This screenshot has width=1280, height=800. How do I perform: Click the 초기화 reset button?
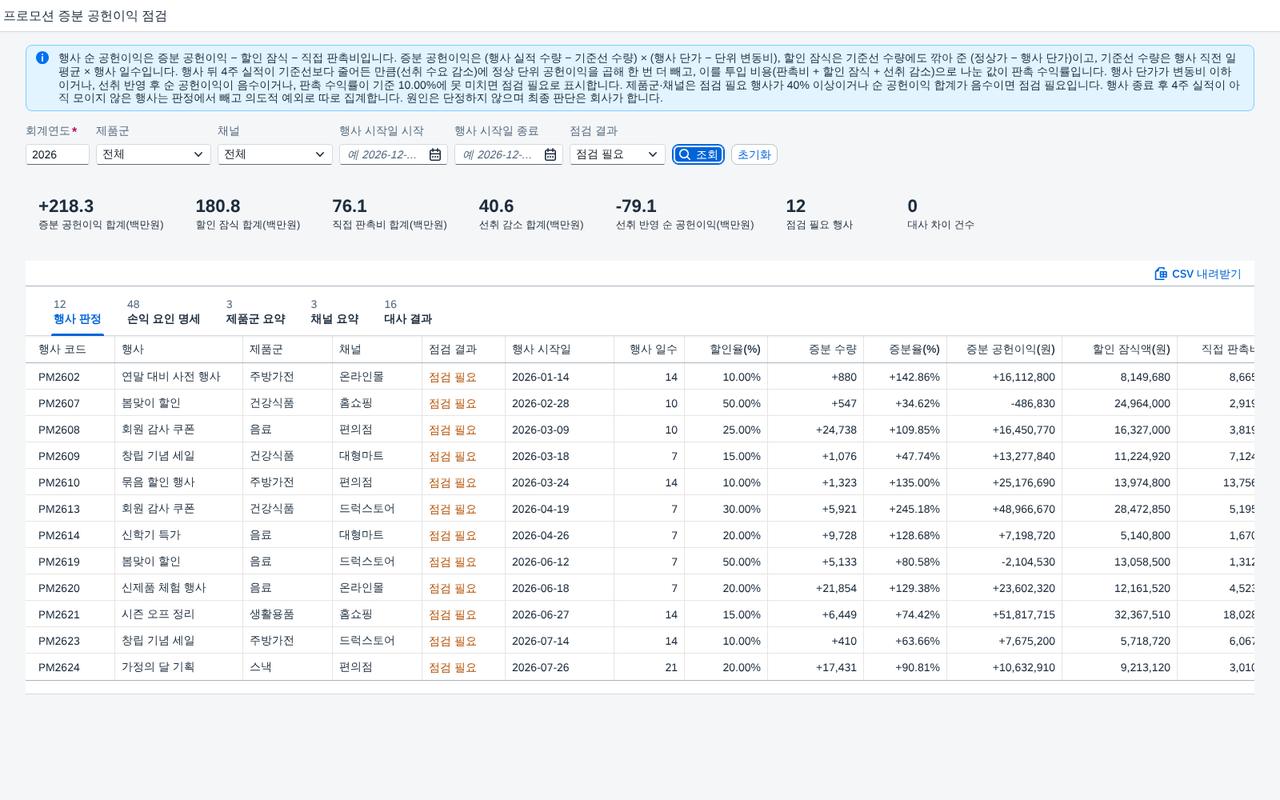pos(754,155)
